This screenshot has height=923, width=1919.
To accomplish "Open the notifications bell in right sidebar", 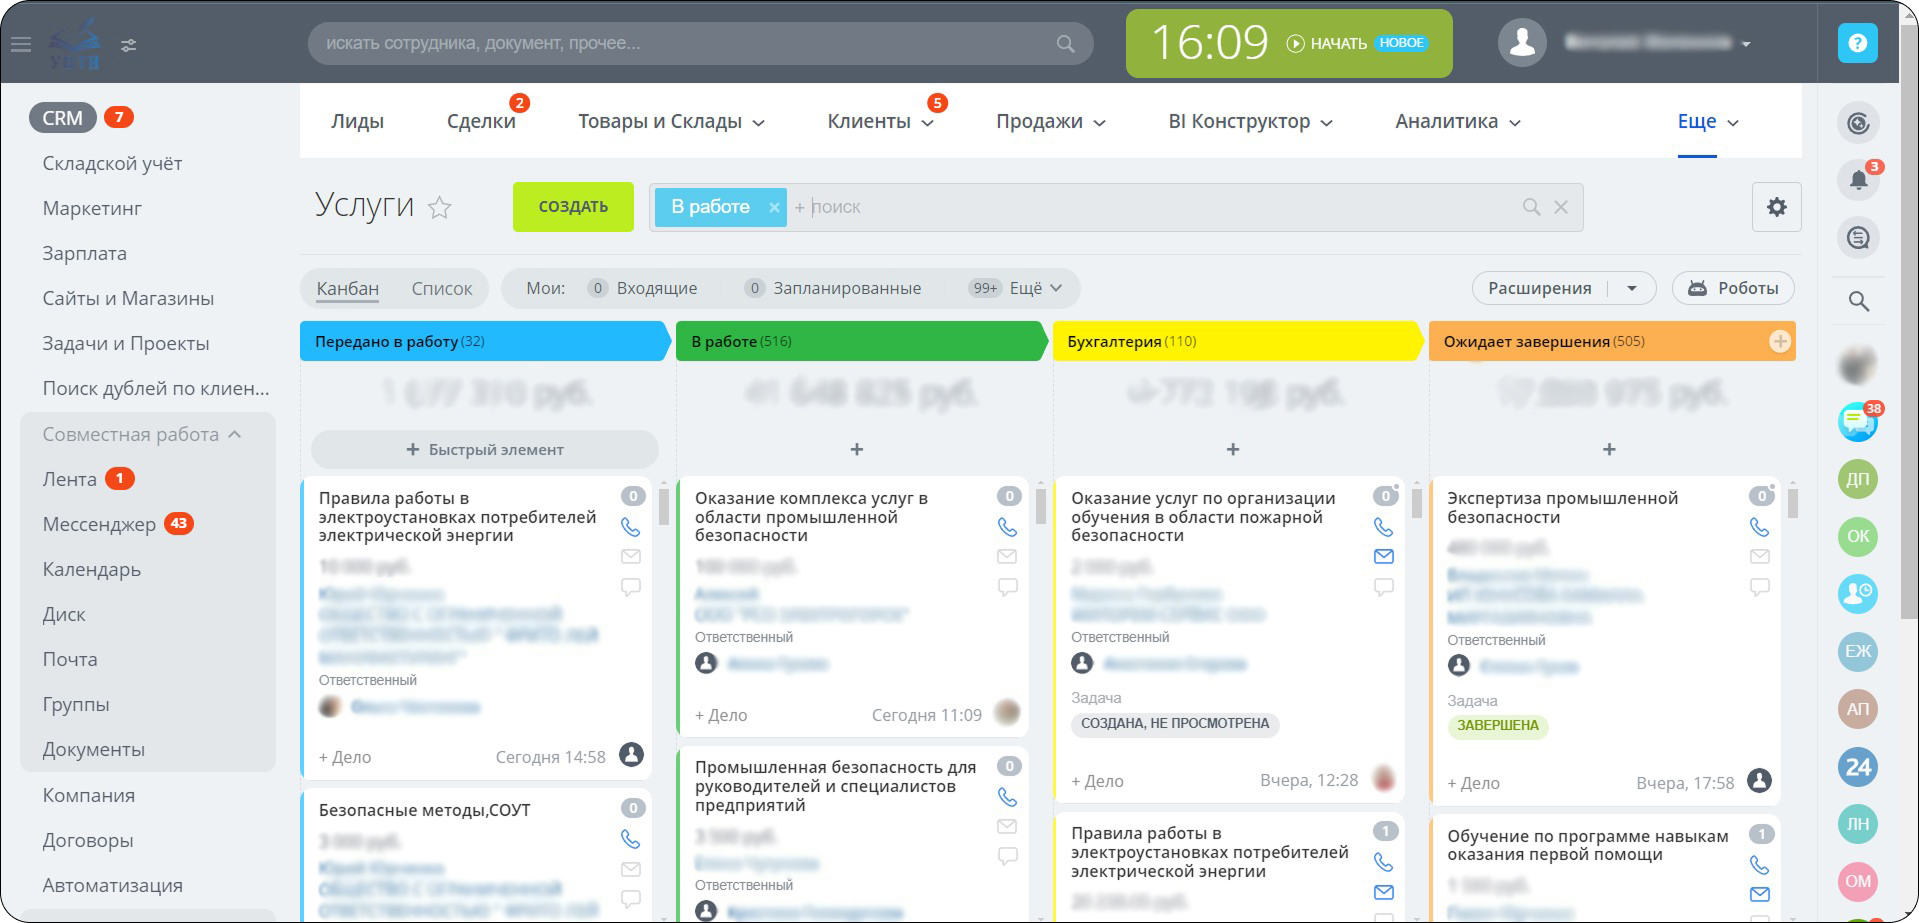I will point(1858,180).
